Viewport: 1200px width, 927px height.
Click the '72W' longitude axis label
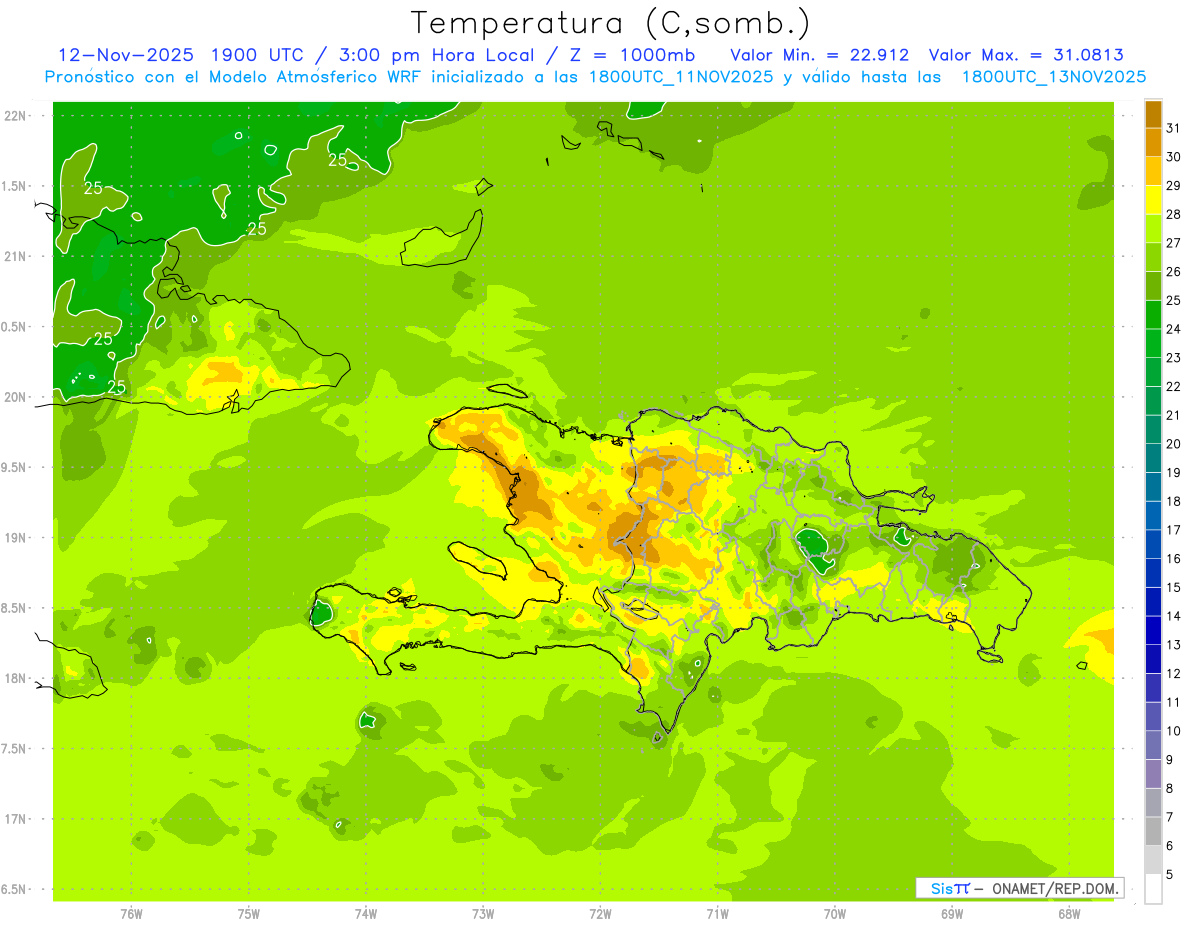[x=600, y=913]
